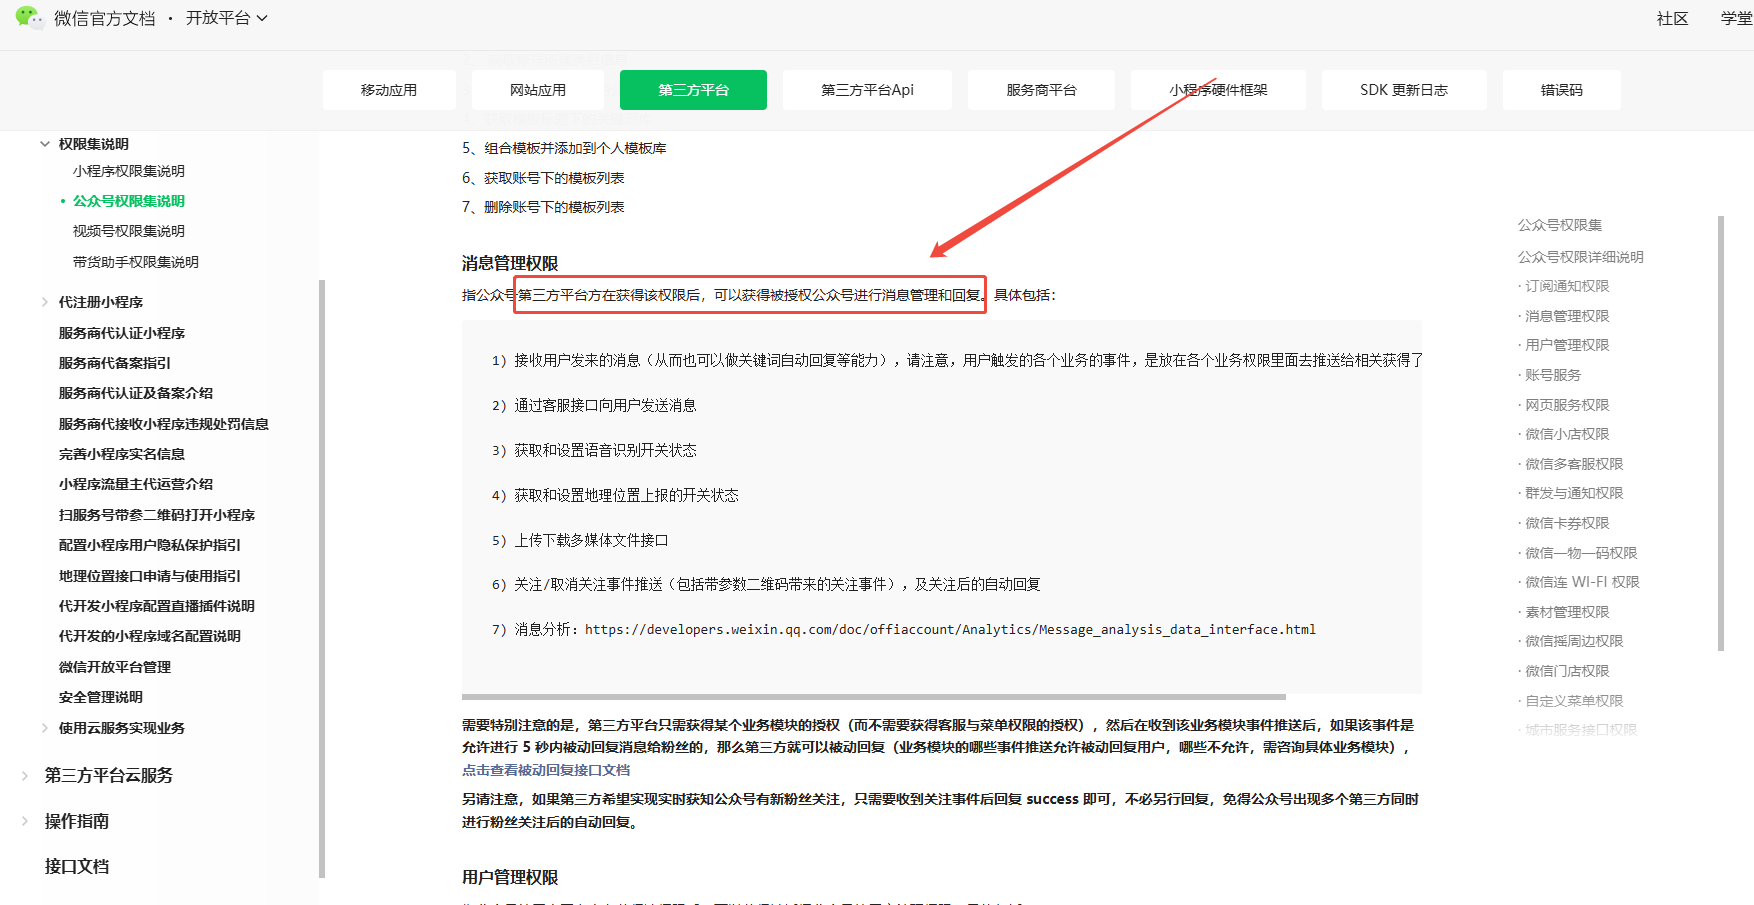Click the 消息管理权限 section heading
Viewport: 1754px width, 905px height.
click(x=510, y=263)
